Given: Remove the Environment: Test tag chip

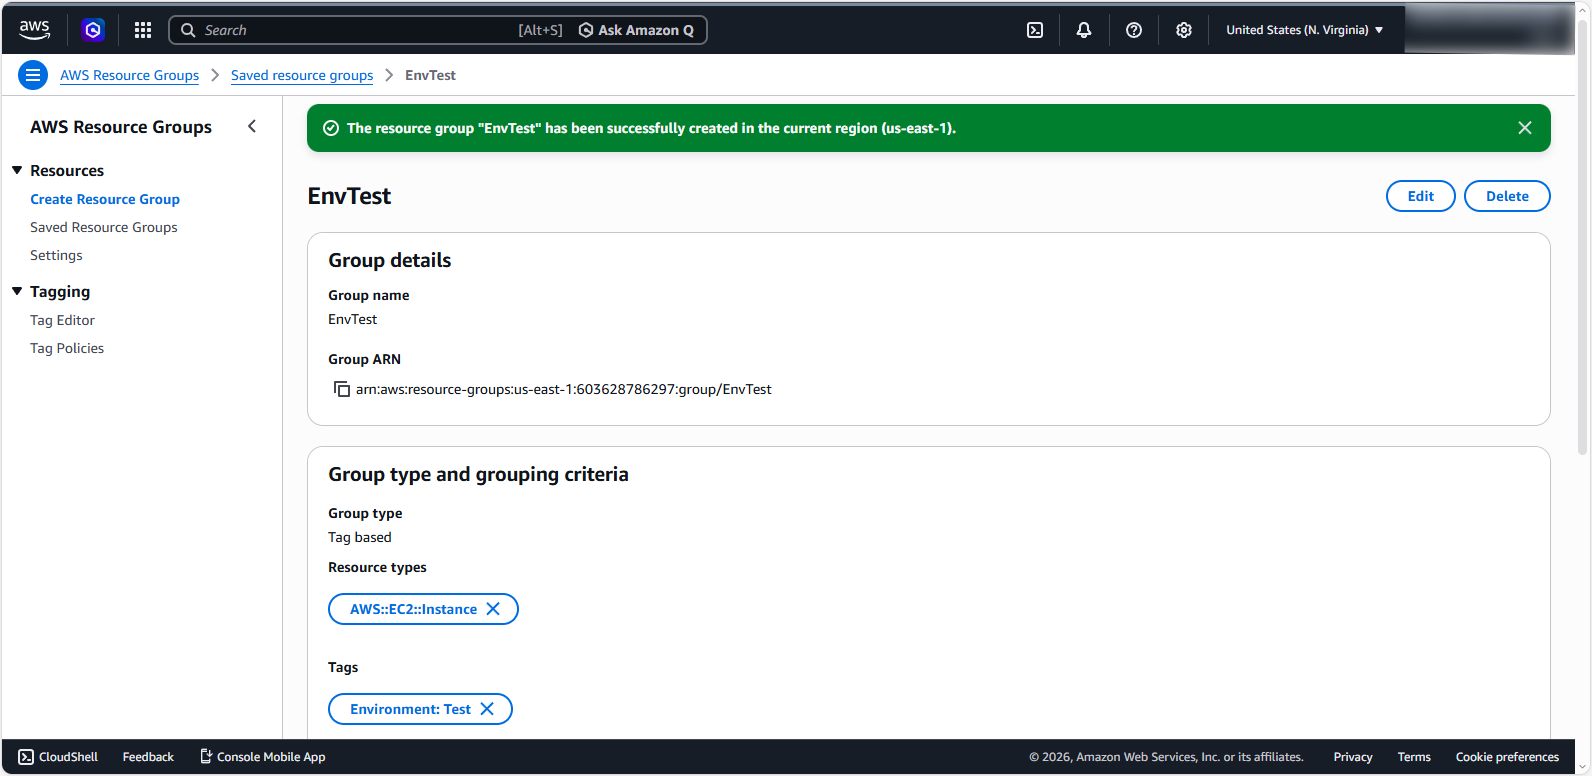Looking at the screenshot, I should (x=487, y=709).
